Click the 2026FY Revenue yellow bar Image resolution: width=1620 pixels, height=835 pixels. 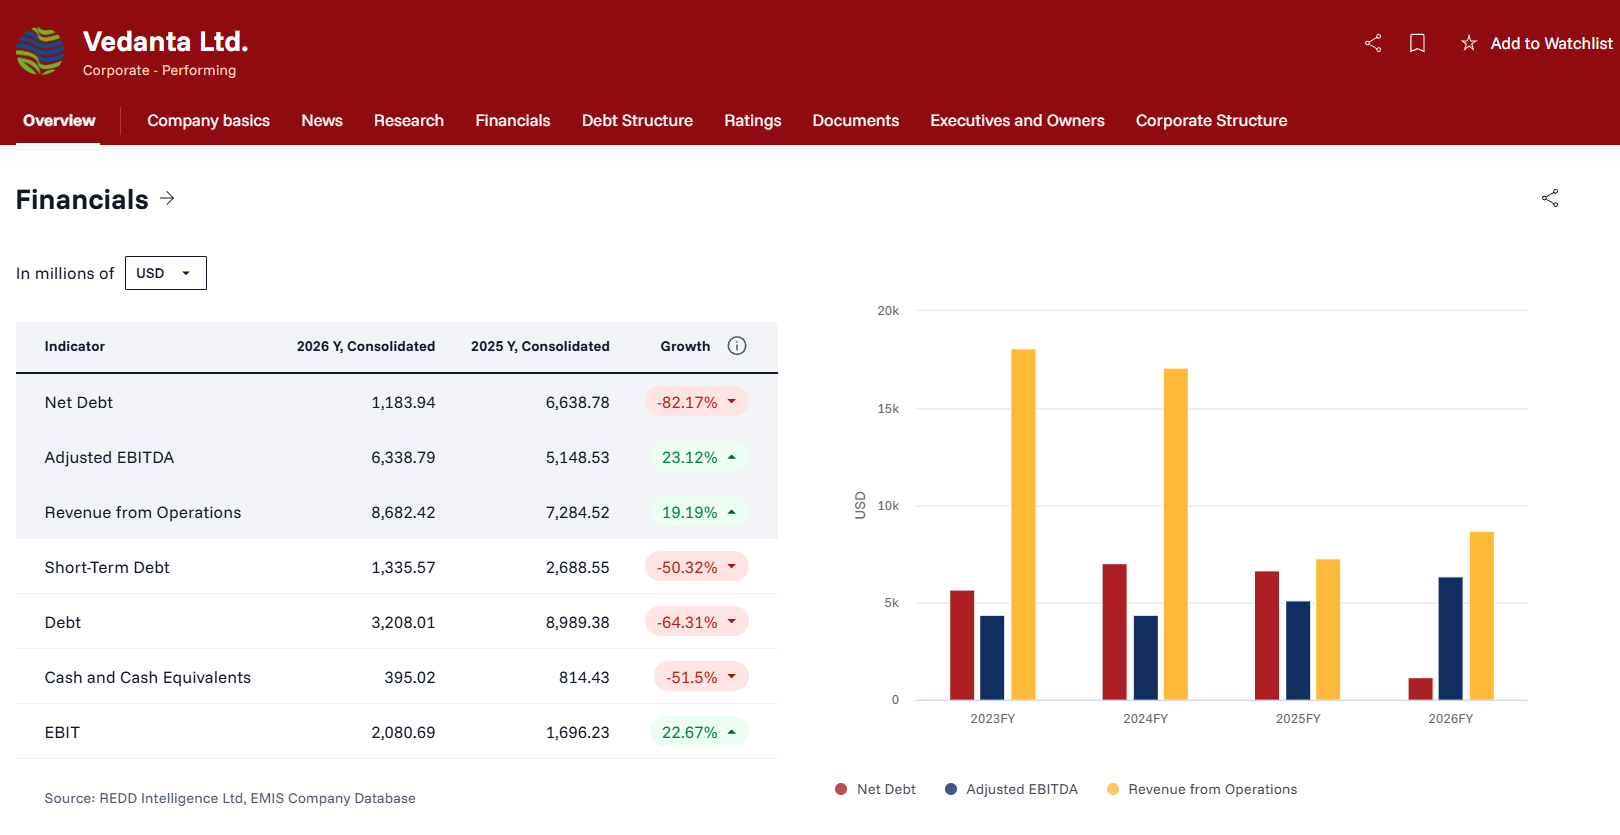point(1481,616)
